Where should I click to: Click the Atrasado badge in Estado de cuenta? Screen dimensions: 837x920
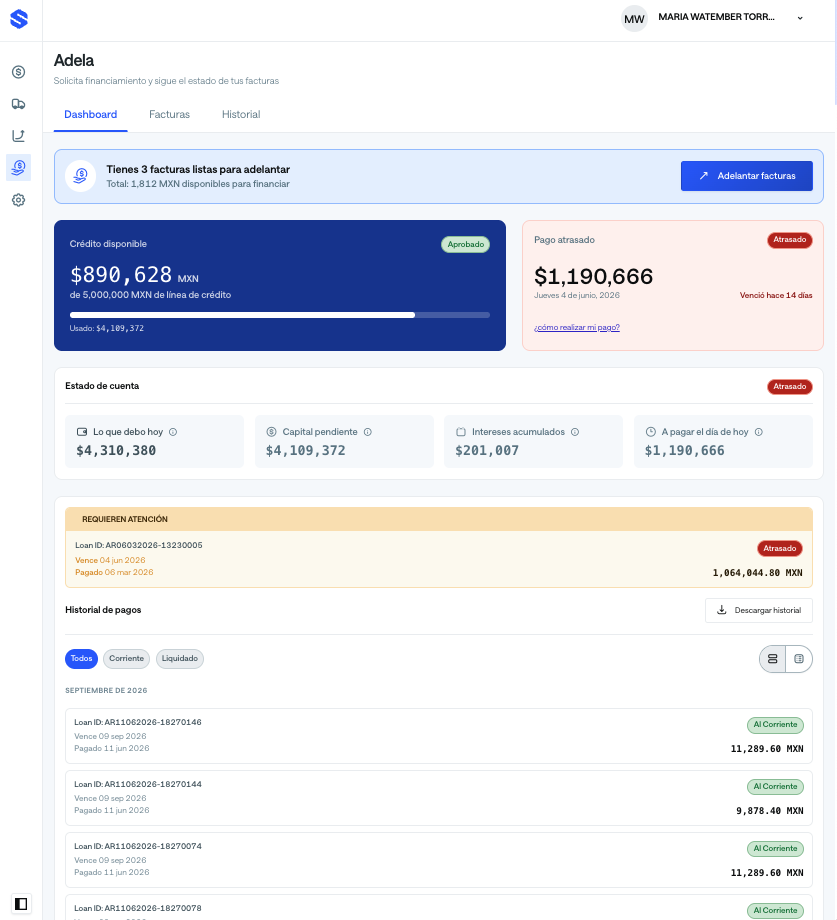click(x=789, y=387)
